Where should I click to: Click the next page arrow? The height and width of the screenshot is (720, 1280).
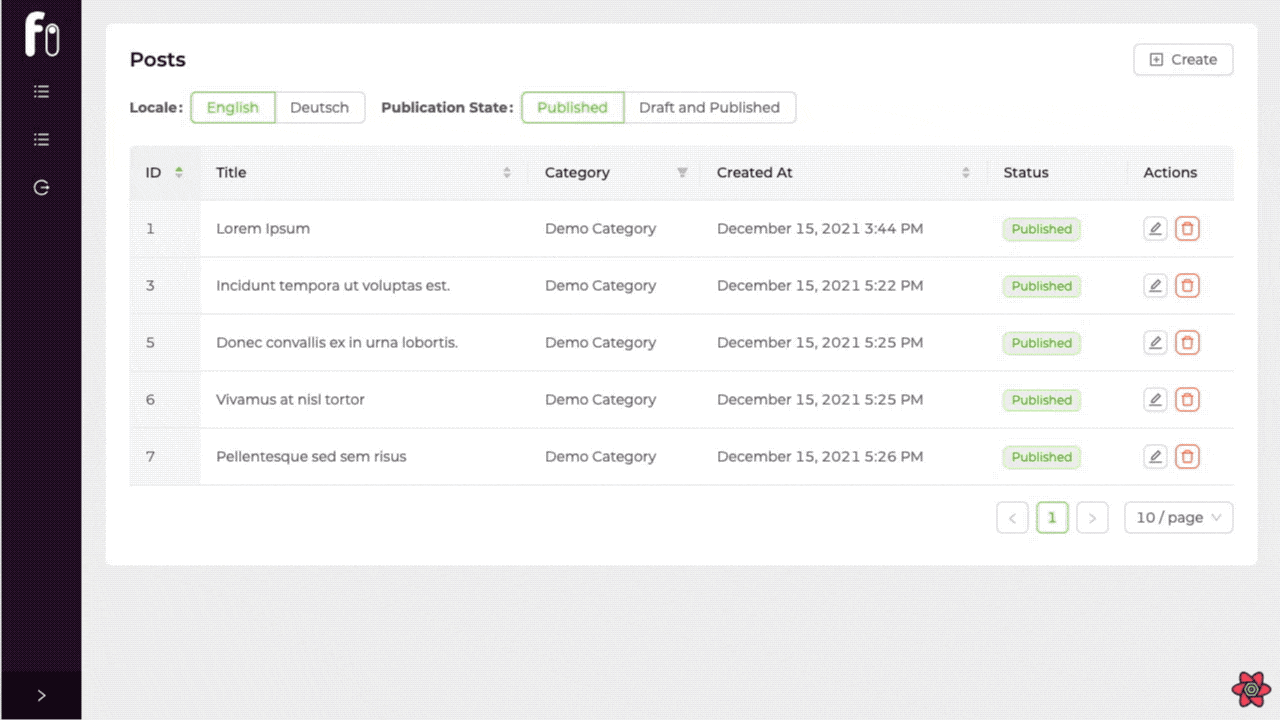[1092, 518]
